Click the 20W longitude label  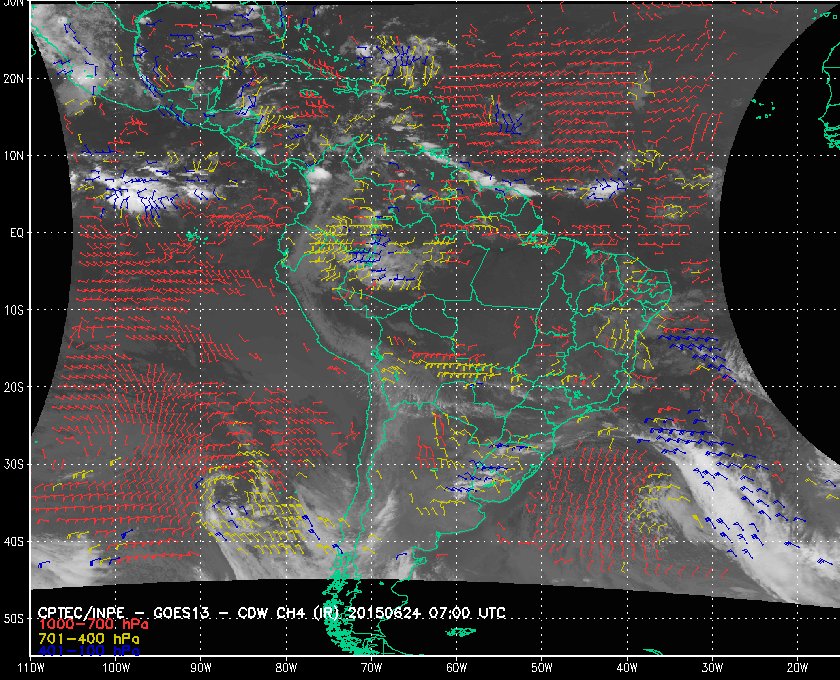(797, 668)
